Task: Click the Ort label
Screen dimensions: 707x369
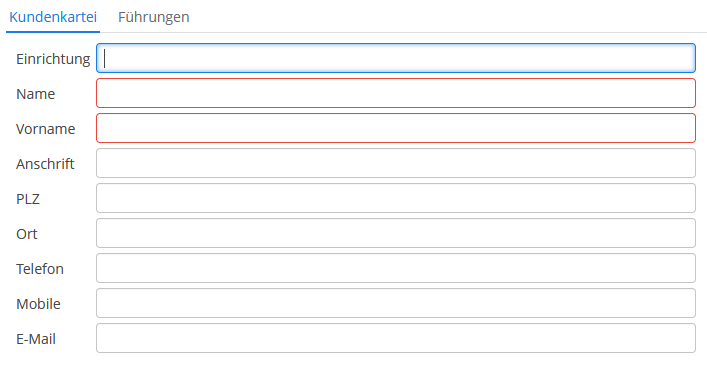Action: [x=27, y=234]
